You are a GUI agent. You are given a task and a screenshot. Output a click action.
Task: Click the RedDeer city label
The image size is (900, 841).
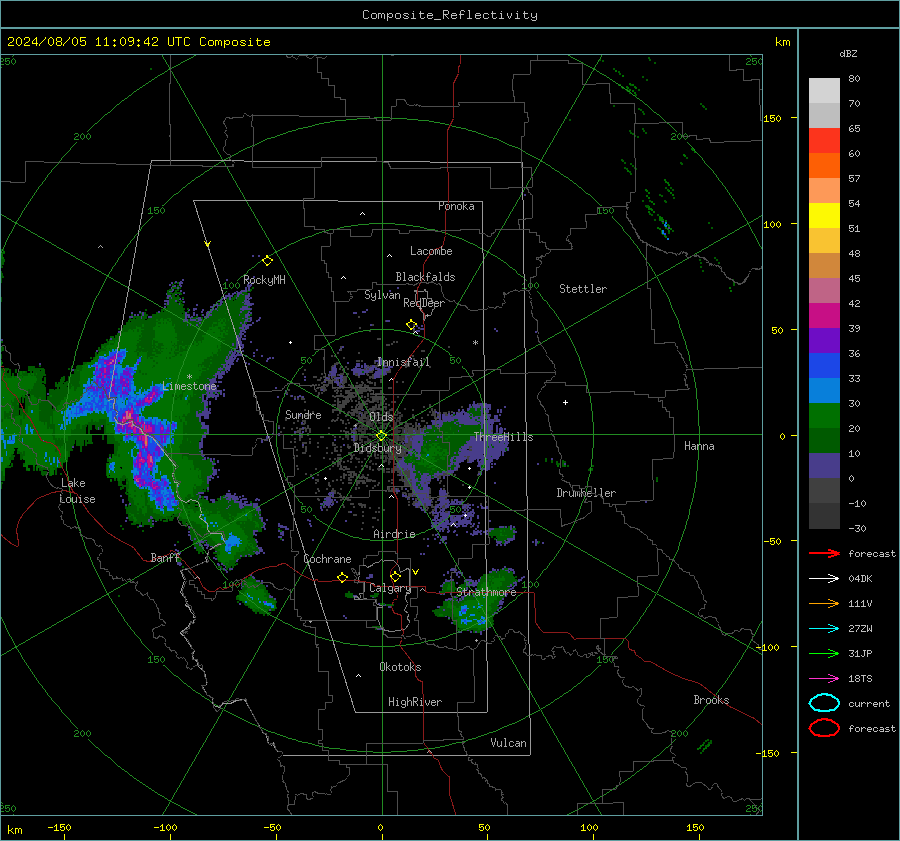coord(424,303)
